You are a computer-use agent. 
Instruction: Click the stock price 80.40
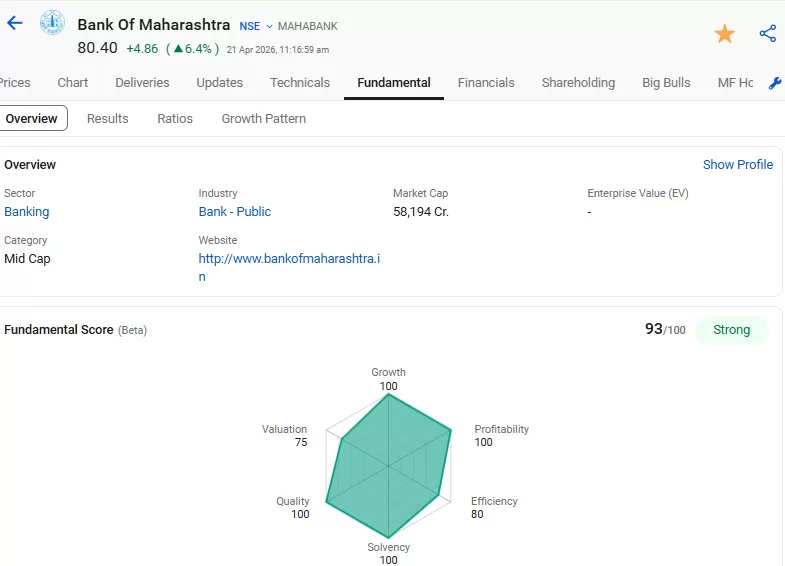coord(97,48)
